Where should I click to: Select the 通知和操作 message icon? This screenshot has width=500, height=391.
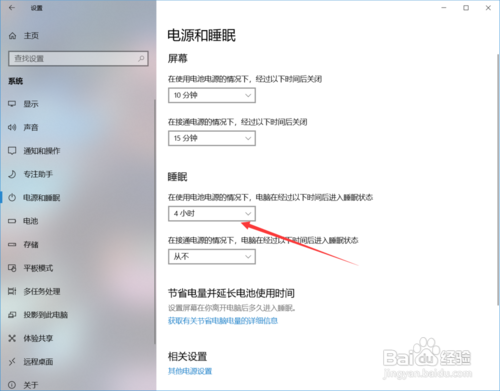pos(12,151)
